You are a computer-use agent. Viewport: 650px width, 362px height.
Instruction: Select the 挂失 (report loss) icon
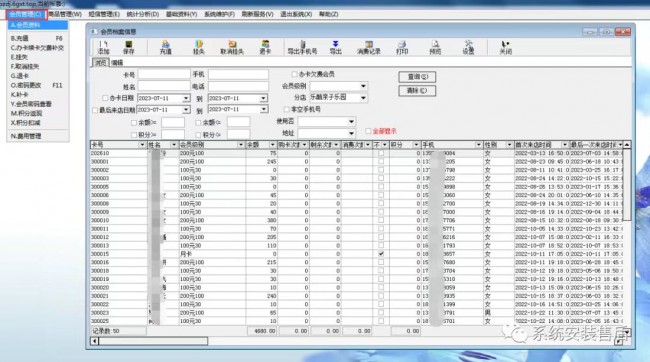tap(199, 47)
